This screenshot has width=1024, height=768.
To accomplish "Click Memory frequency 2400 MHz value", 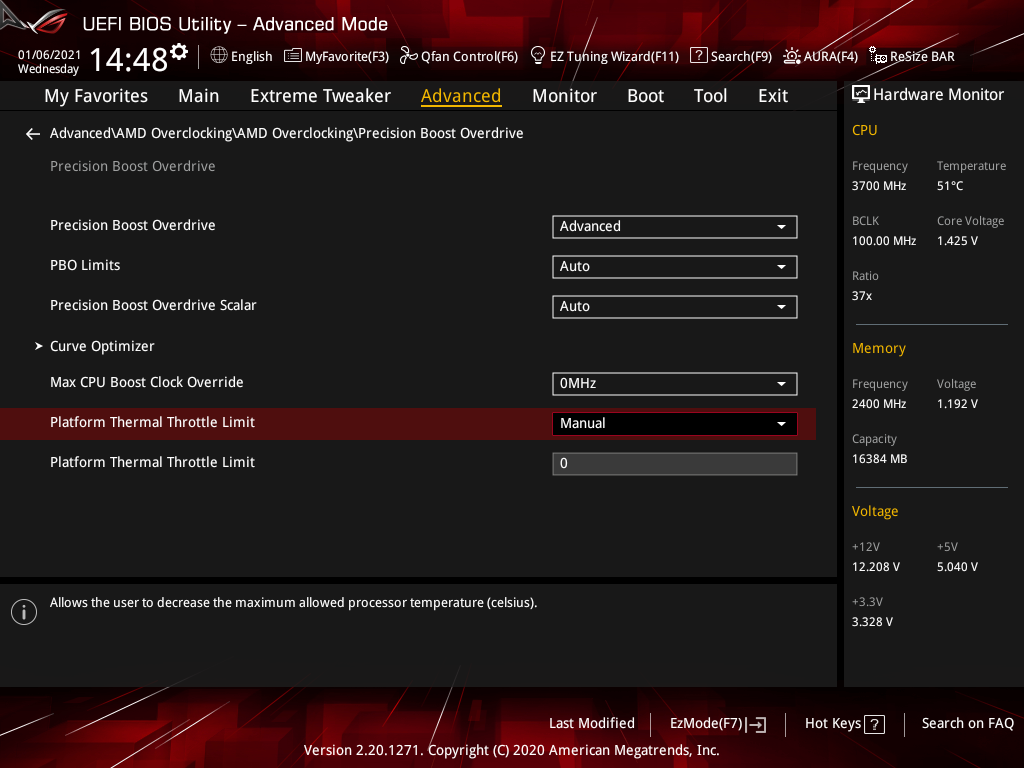I will 878,404.
